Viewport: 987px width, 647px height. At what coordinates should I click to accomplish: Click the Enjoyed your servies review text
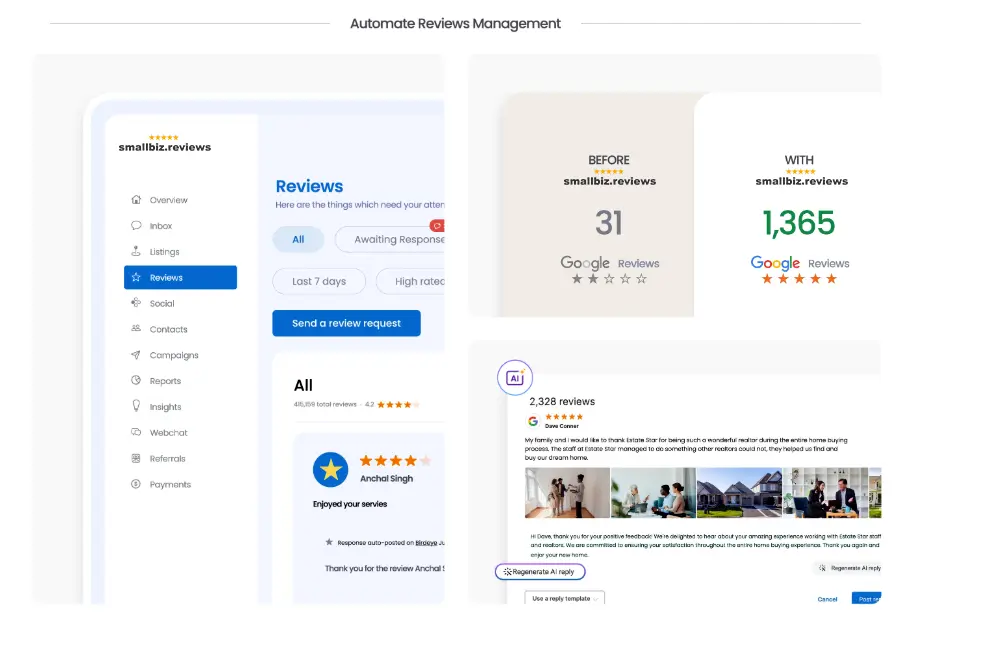point(350,504)
